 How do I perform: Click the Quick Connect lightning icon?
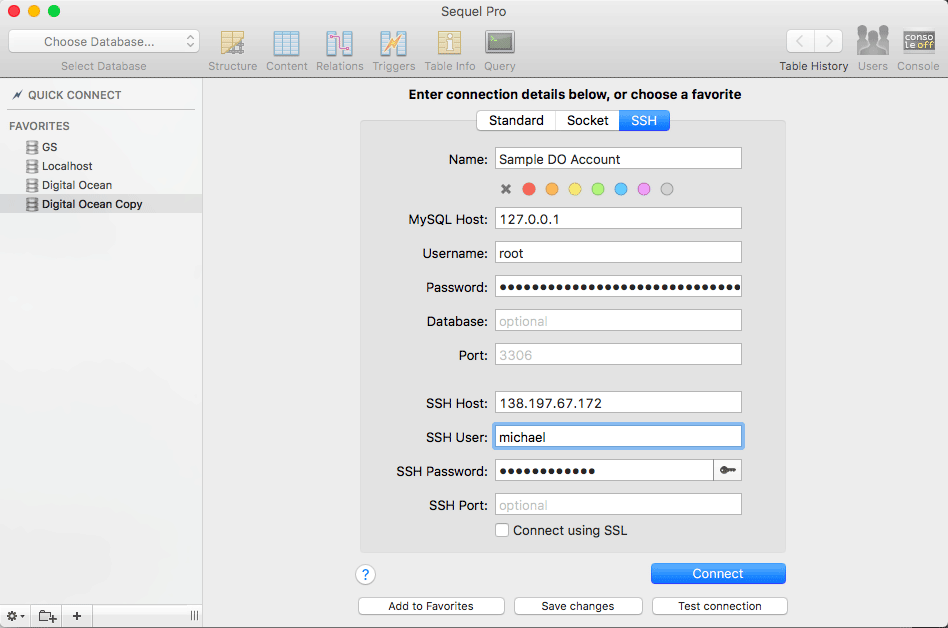click(x=18, y=95)
